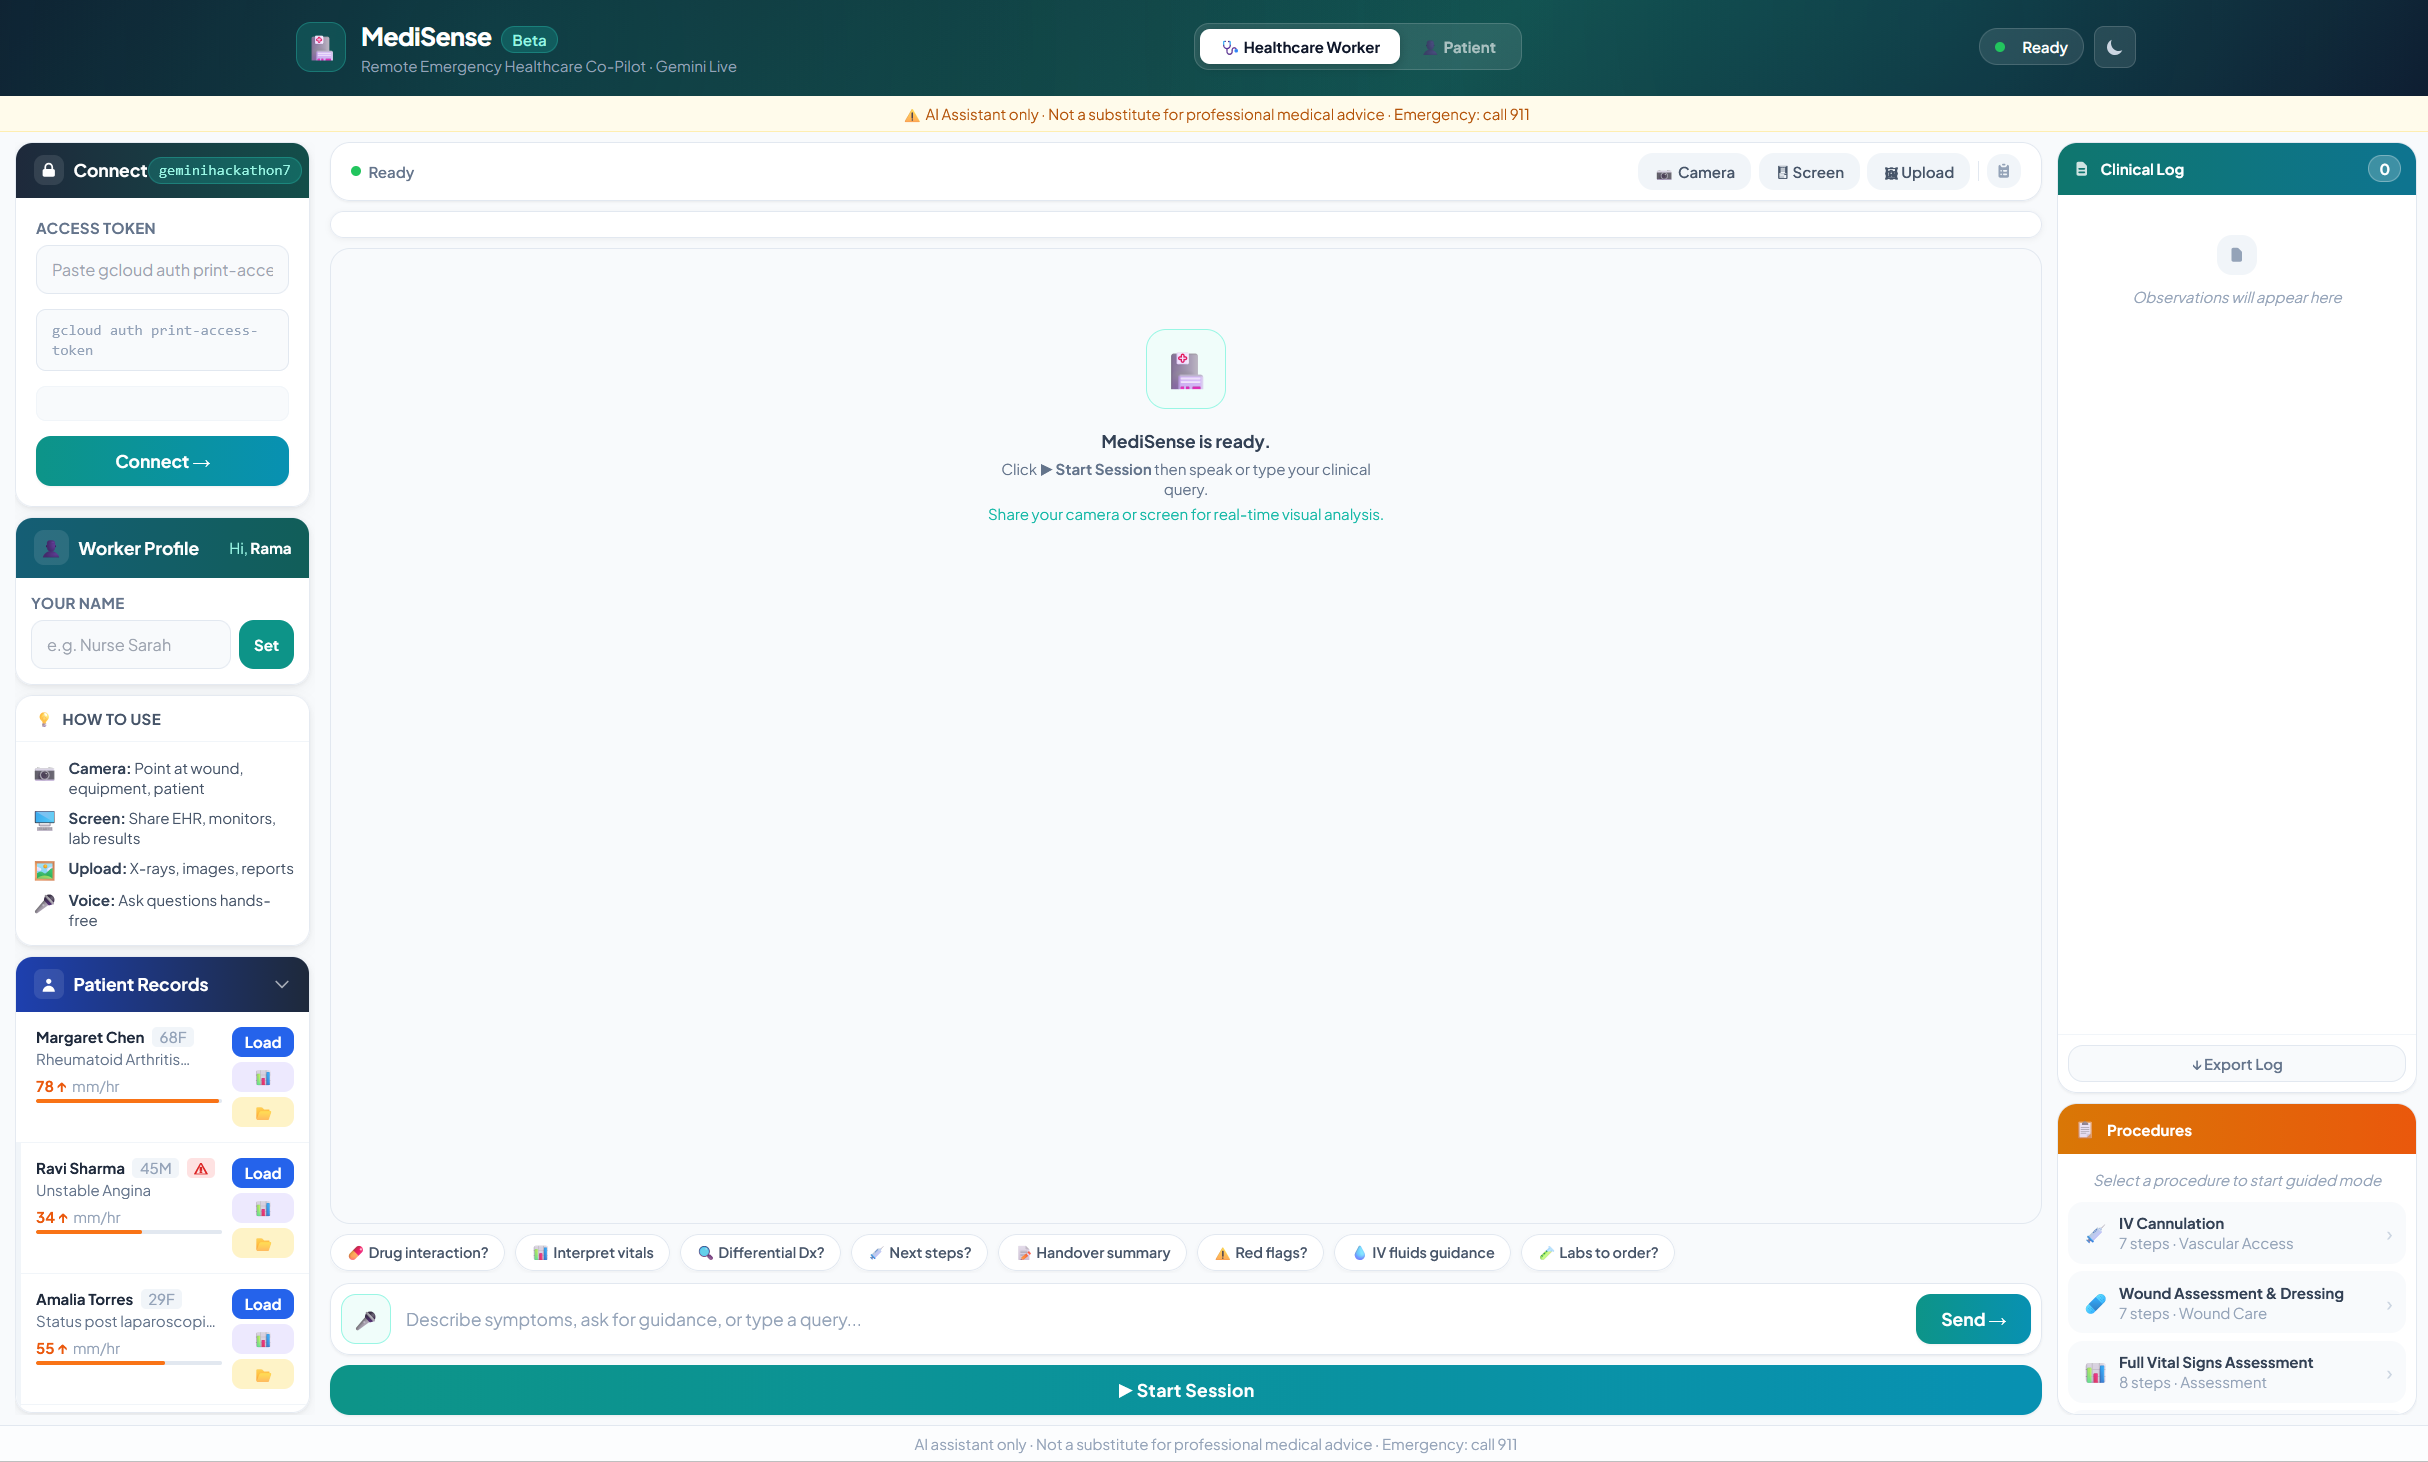Viewport: 2428px width, 1462px height.
Task: Switch to Patient mode
Action: pyautogui.click(x=1459, y=47)
